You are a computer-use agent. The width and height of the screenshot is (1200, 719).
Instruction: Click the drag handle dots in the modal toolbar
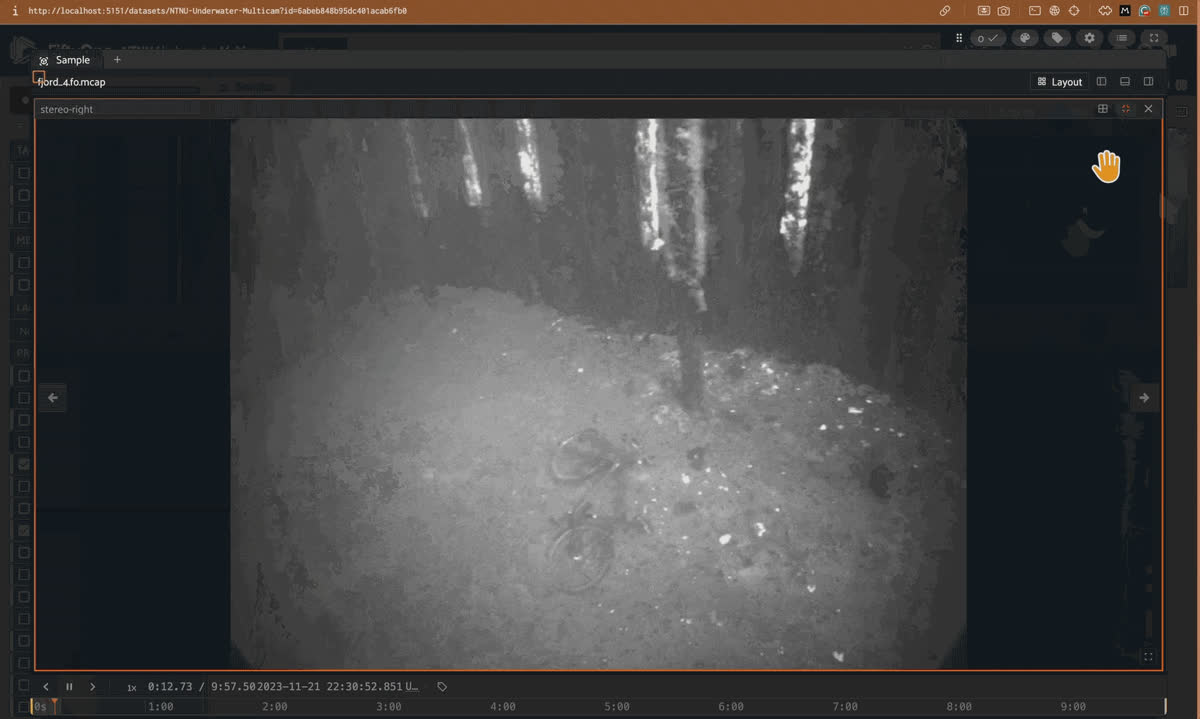click(959, 38)
